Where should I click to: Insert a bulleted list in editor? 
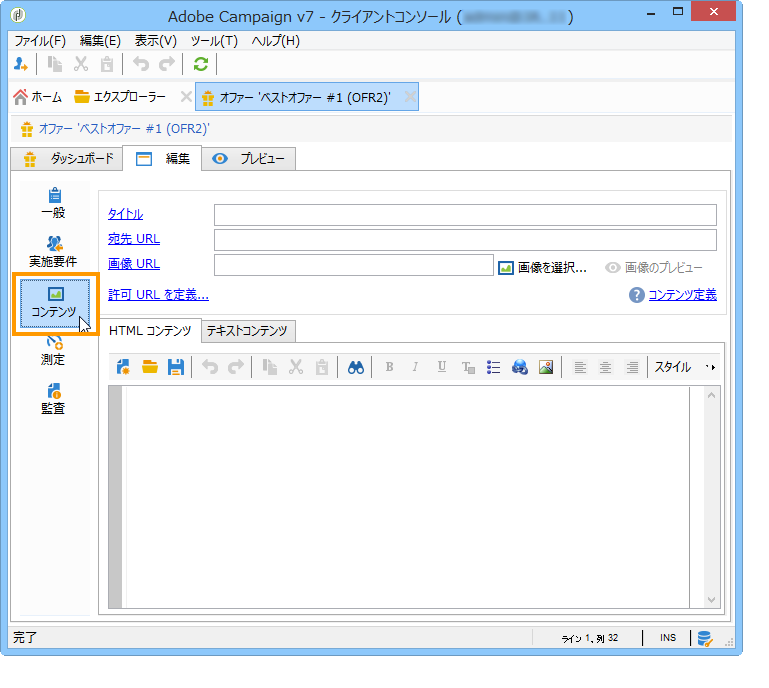494,367
